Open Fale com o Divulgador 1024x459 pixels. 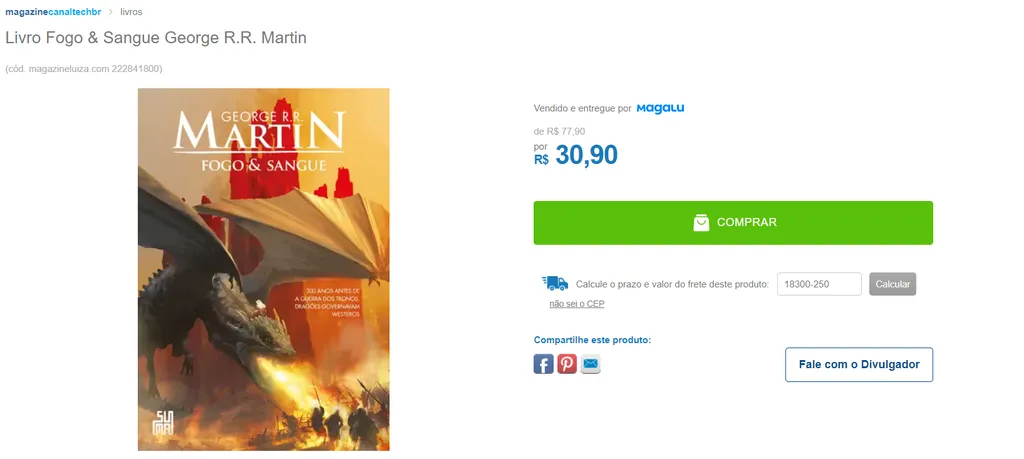click(x=859, y=364)
